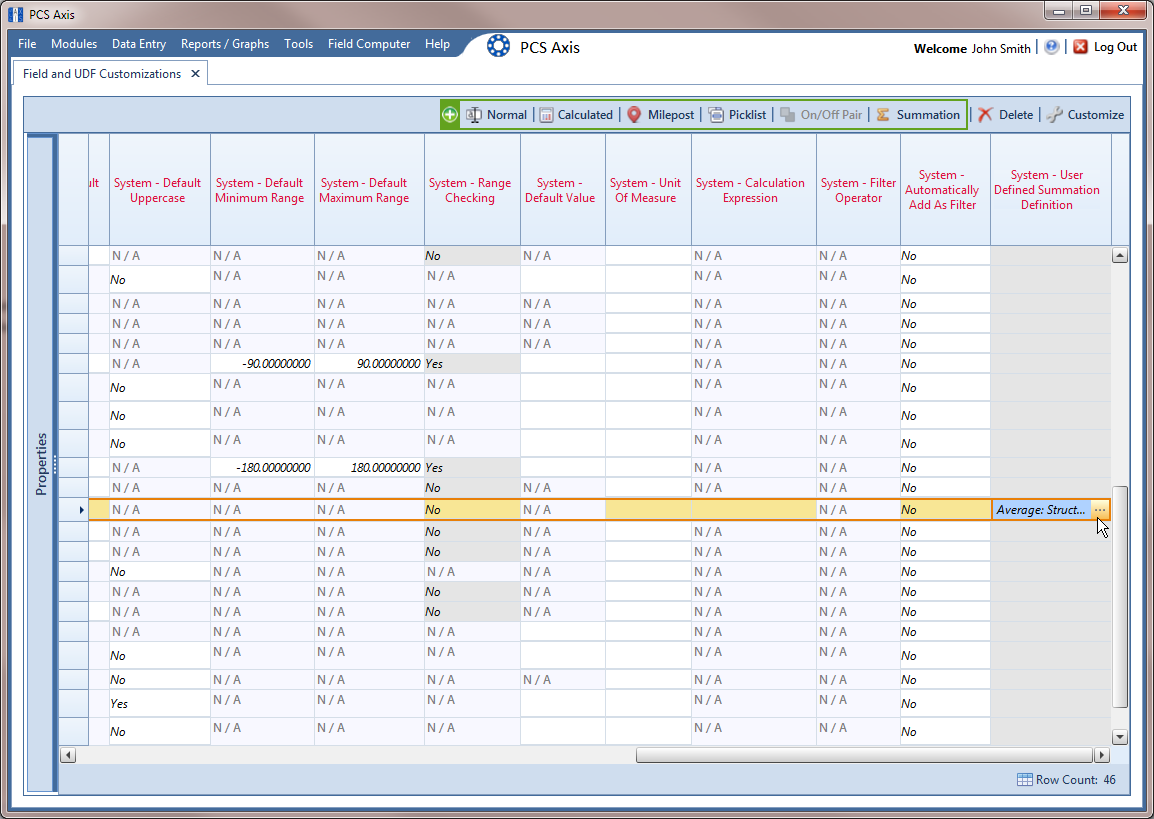
Task: Open the summation definition ellipsis button
Action: tap(1100, 510)
